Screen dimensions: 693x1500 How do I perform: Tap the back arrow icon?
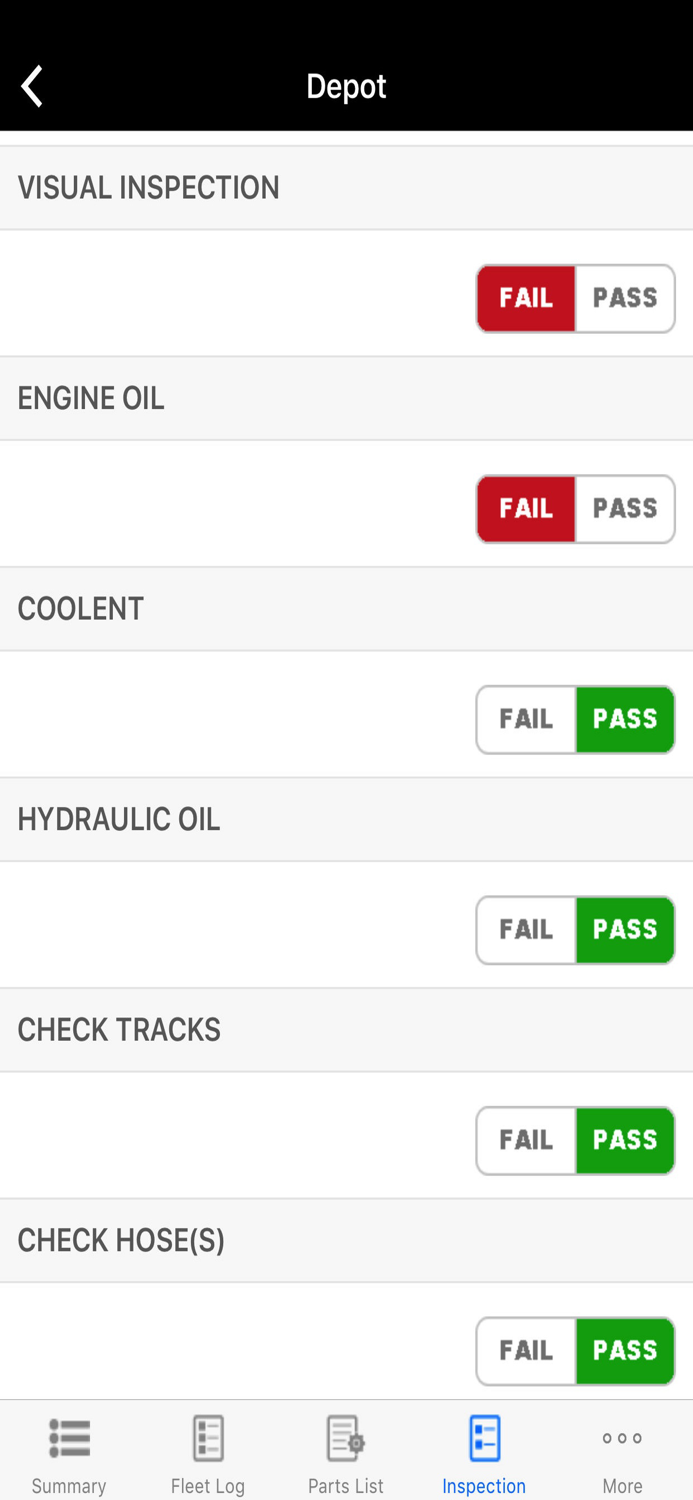[32, 86]
